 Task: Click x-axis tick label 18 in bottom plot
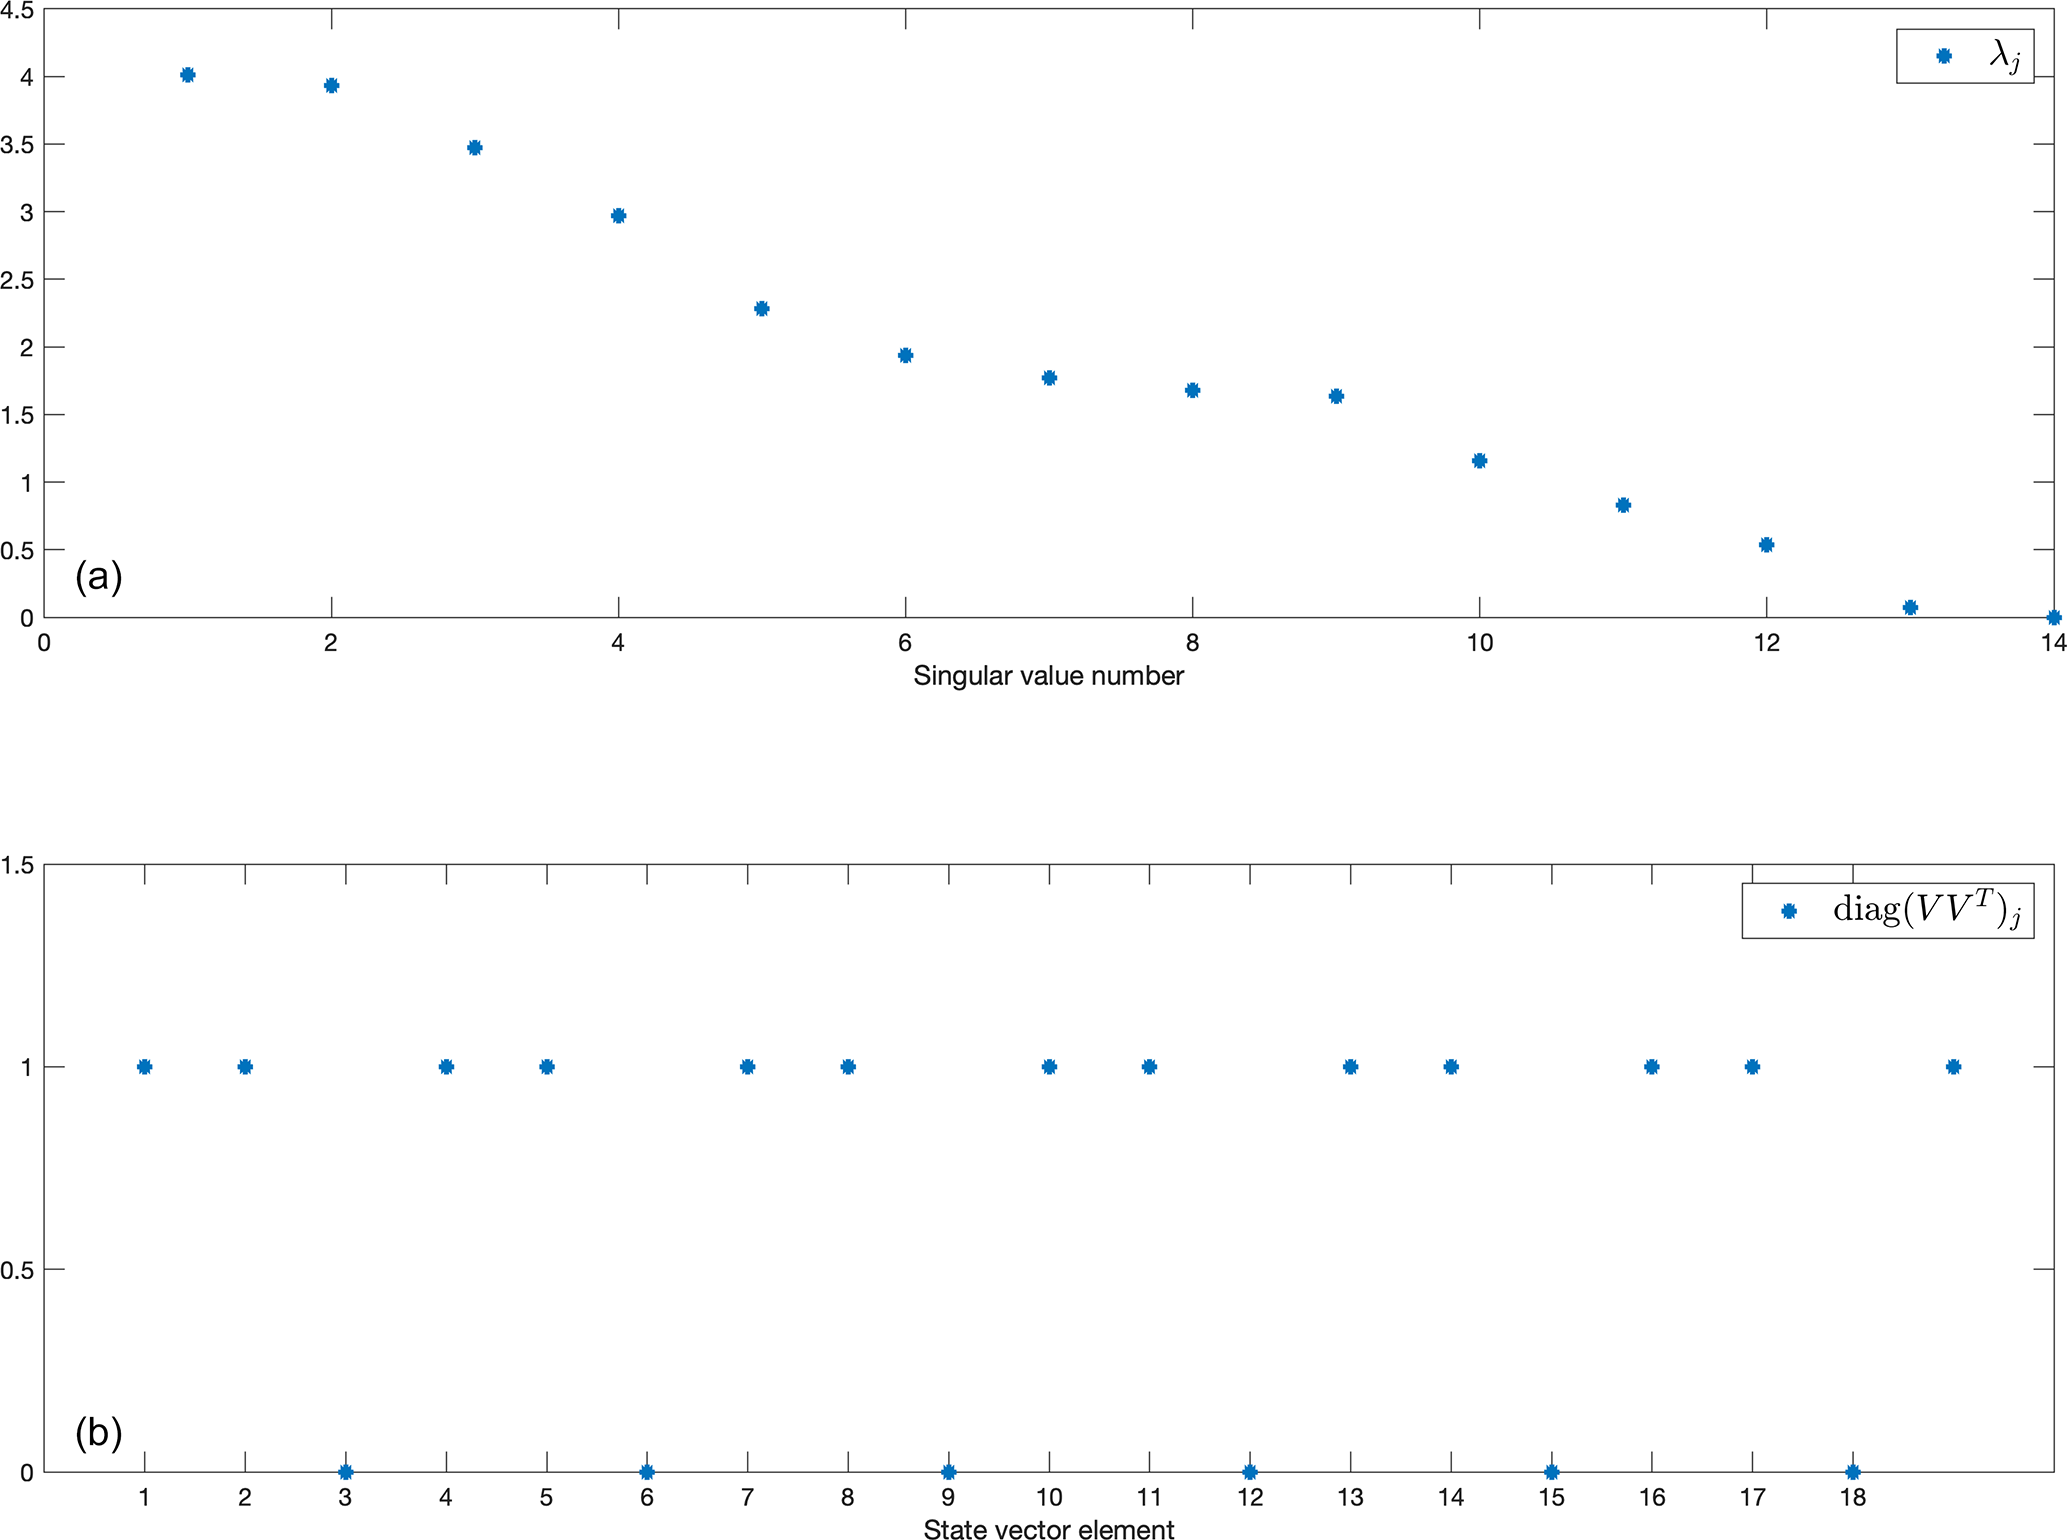point(1852,1497)
